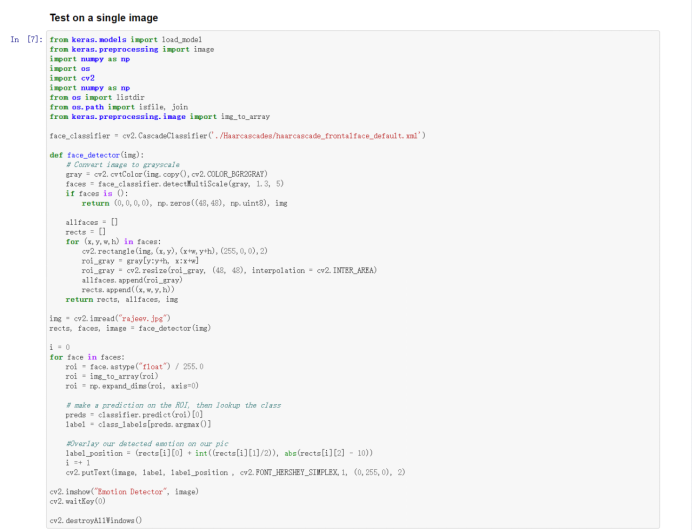Click 'allfaces.append(roi_gray)' line
The height and width of the screenshot is (530, 692).
[132, 280]
